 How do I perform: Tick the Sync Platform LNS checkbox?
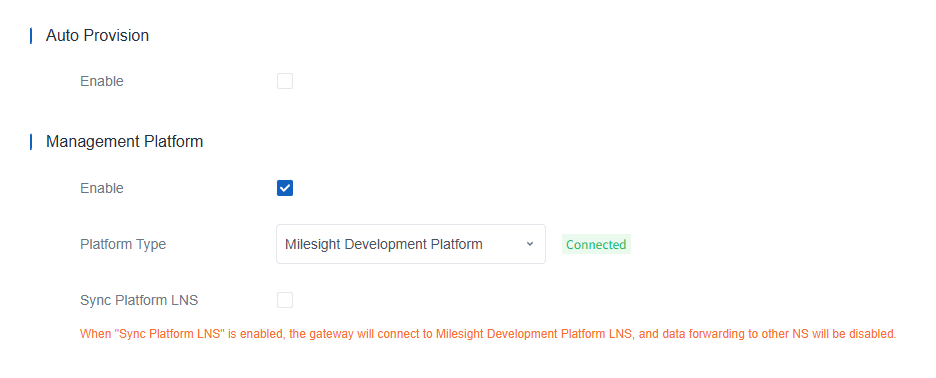pyautogui.click(x=285, y=300)
